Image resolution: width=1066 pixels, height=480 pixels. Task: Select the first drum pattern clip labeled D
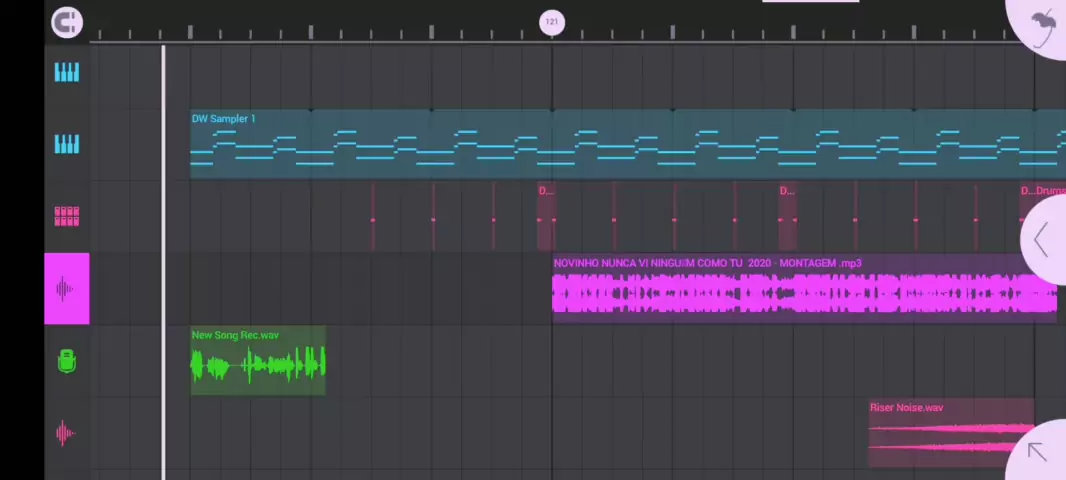546,216
